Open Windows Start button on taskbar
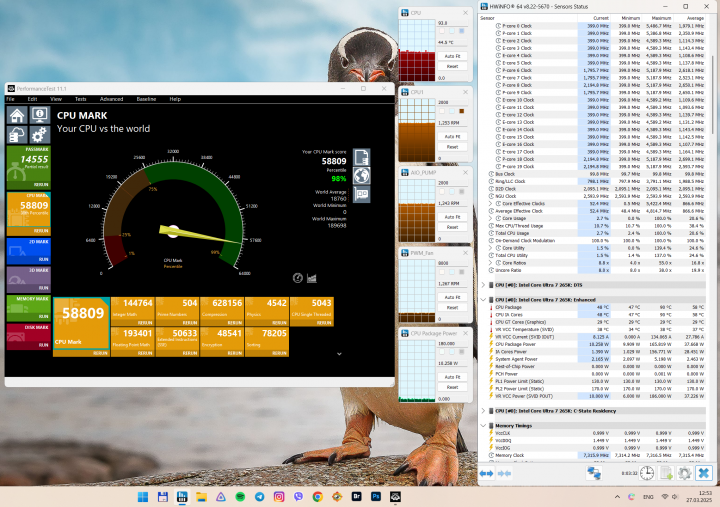This screenshot has height=507, width=720. [x=143, y=496]
